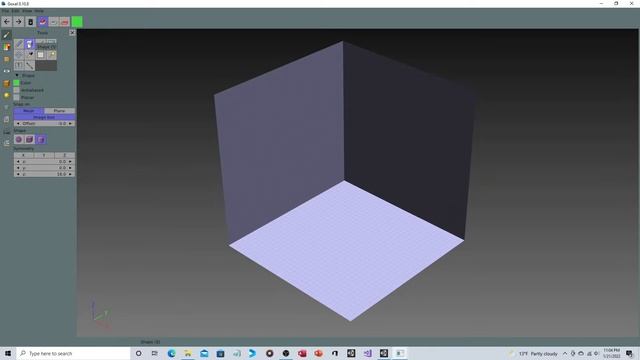
Task: Toggle Snap on Image box button
Action: click(44, 117)
